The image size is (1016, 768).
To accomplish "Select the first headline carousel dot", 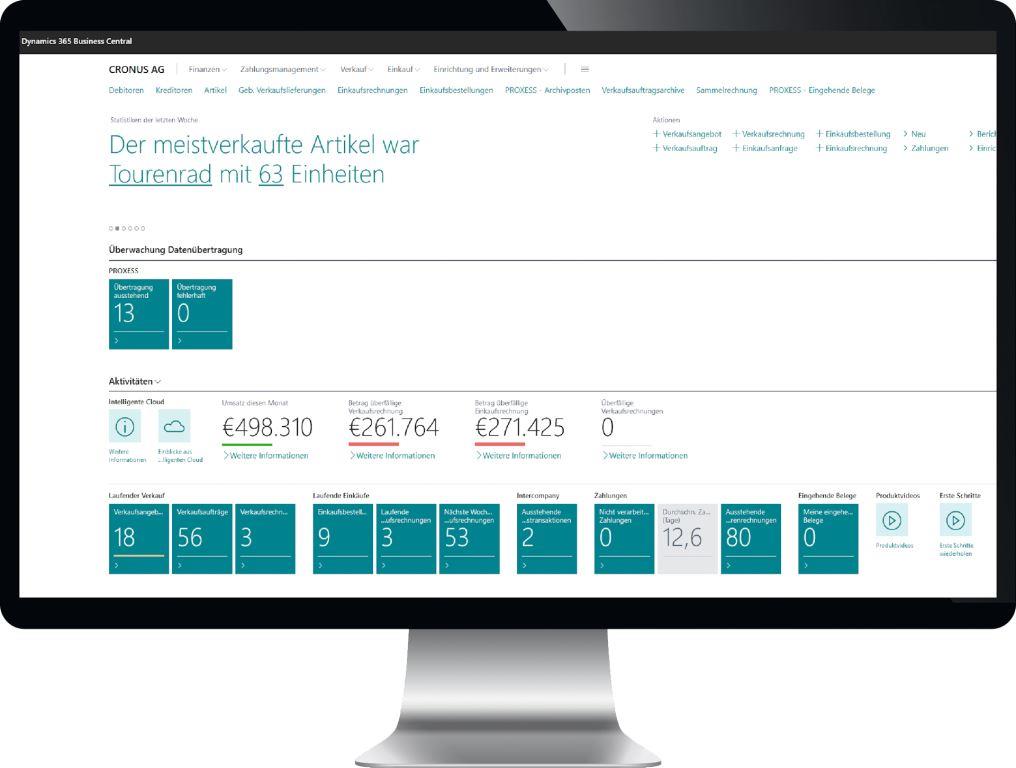I will click(111, 228).
